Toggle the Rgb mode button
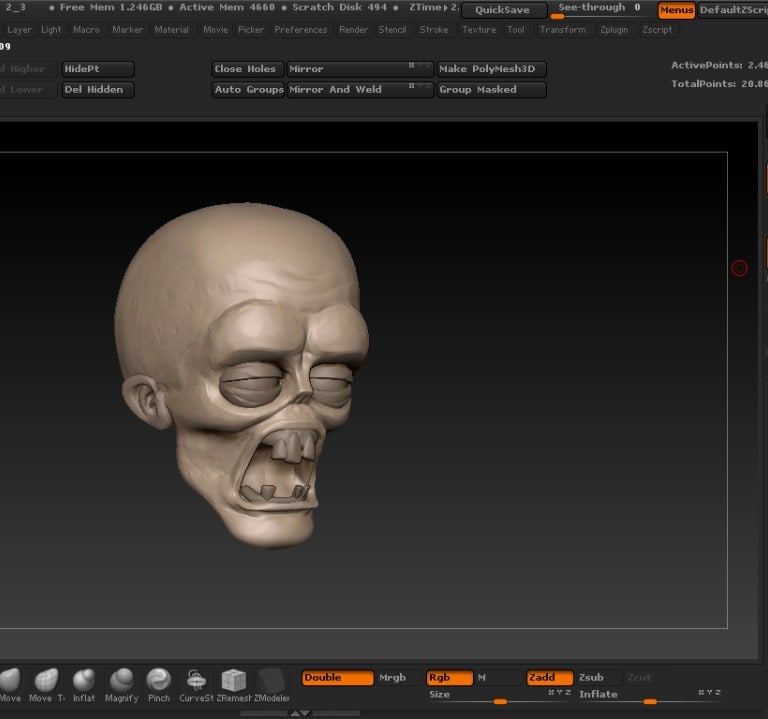 tap(448, 678)
